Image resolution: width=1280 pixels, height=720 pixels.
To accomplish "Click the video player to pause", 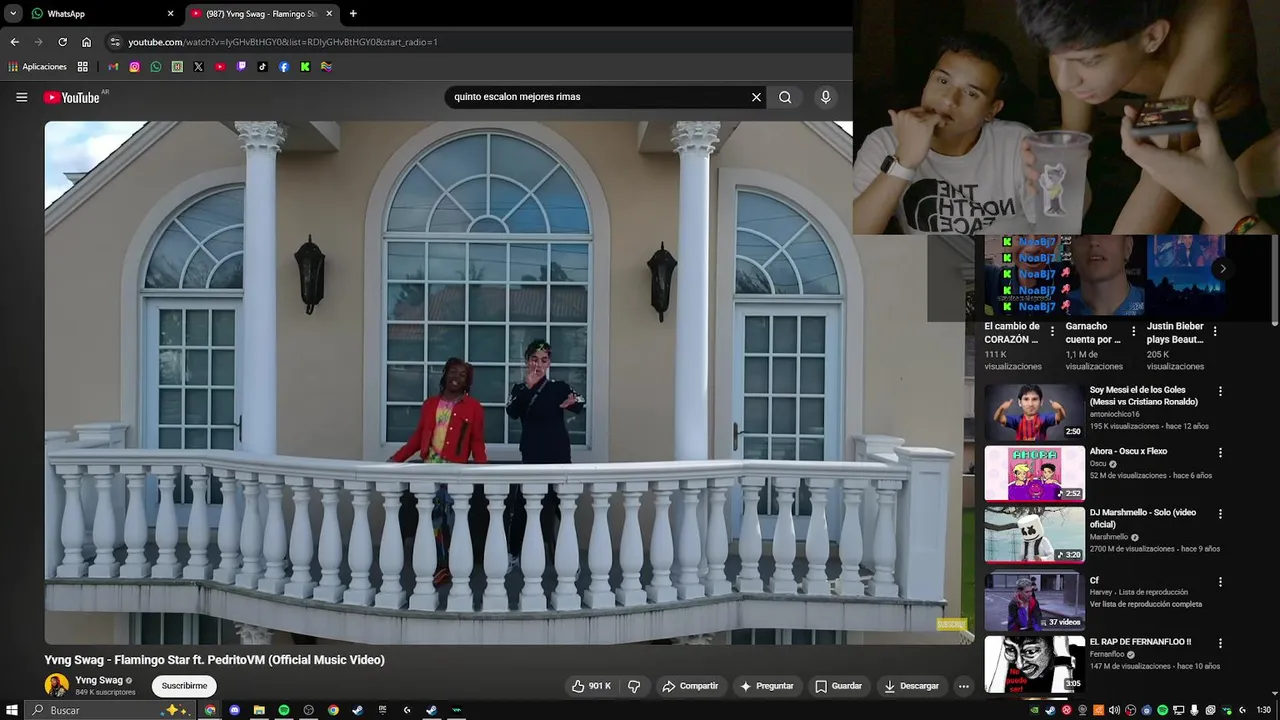I will (x=509, y=383).
